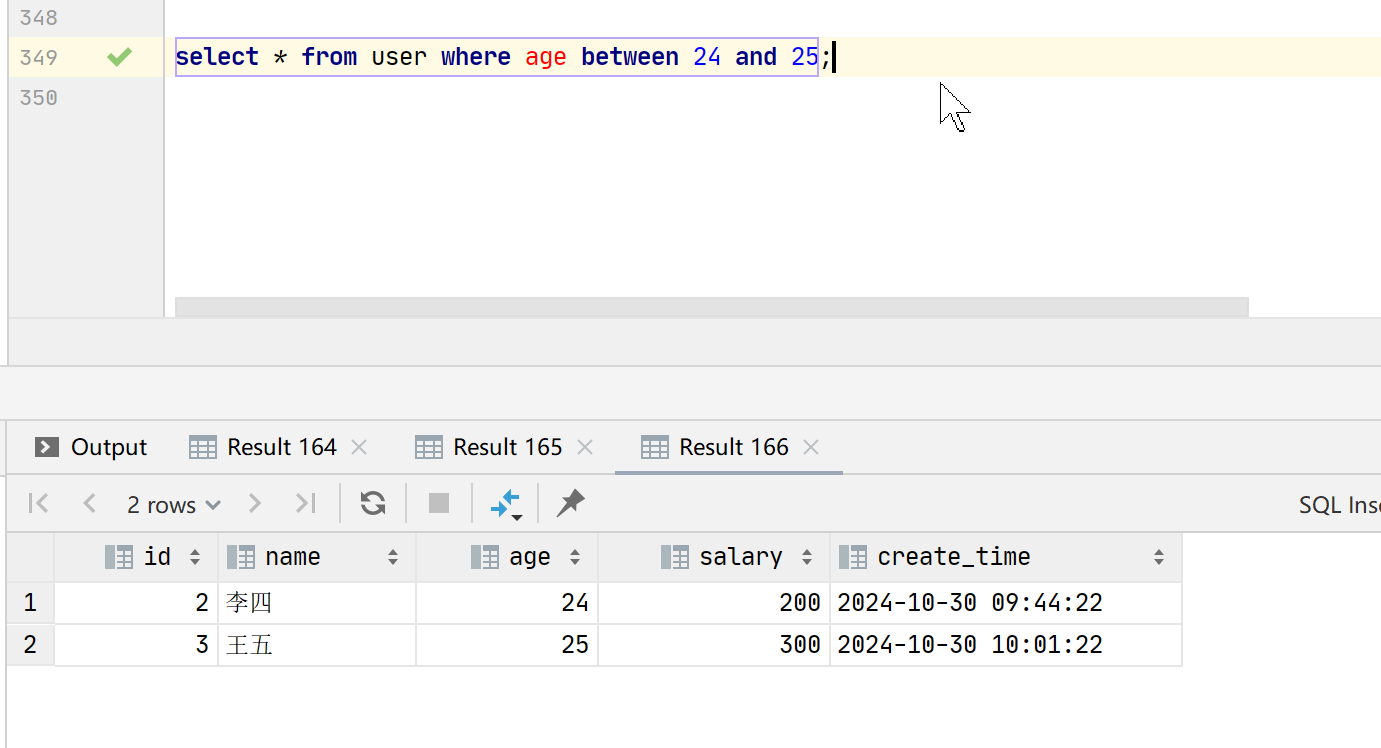Viewport: 1381px width, 748px height.
Task: Reload the query results with refresh icon
Action: click(x=373, y=503)
